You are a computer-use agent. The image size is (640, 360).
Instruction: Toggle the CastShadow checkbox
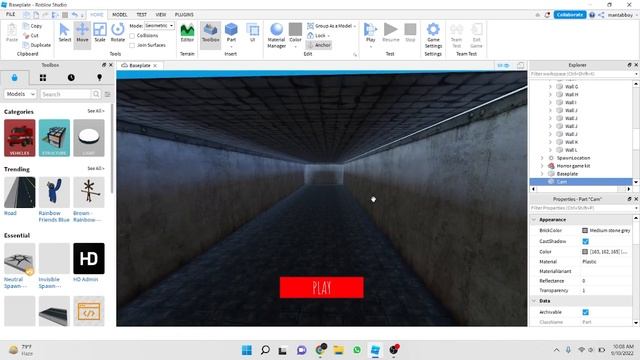click(585, 241)
